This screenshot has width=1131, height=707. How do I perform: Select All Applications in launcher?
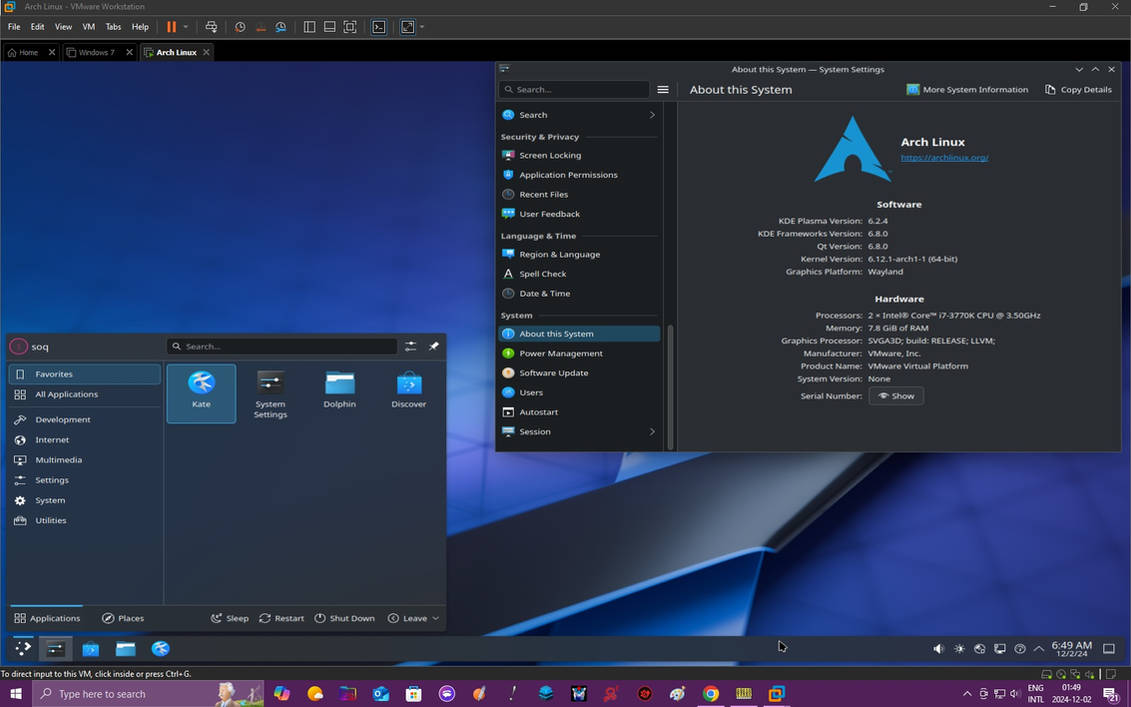[85, 395]
